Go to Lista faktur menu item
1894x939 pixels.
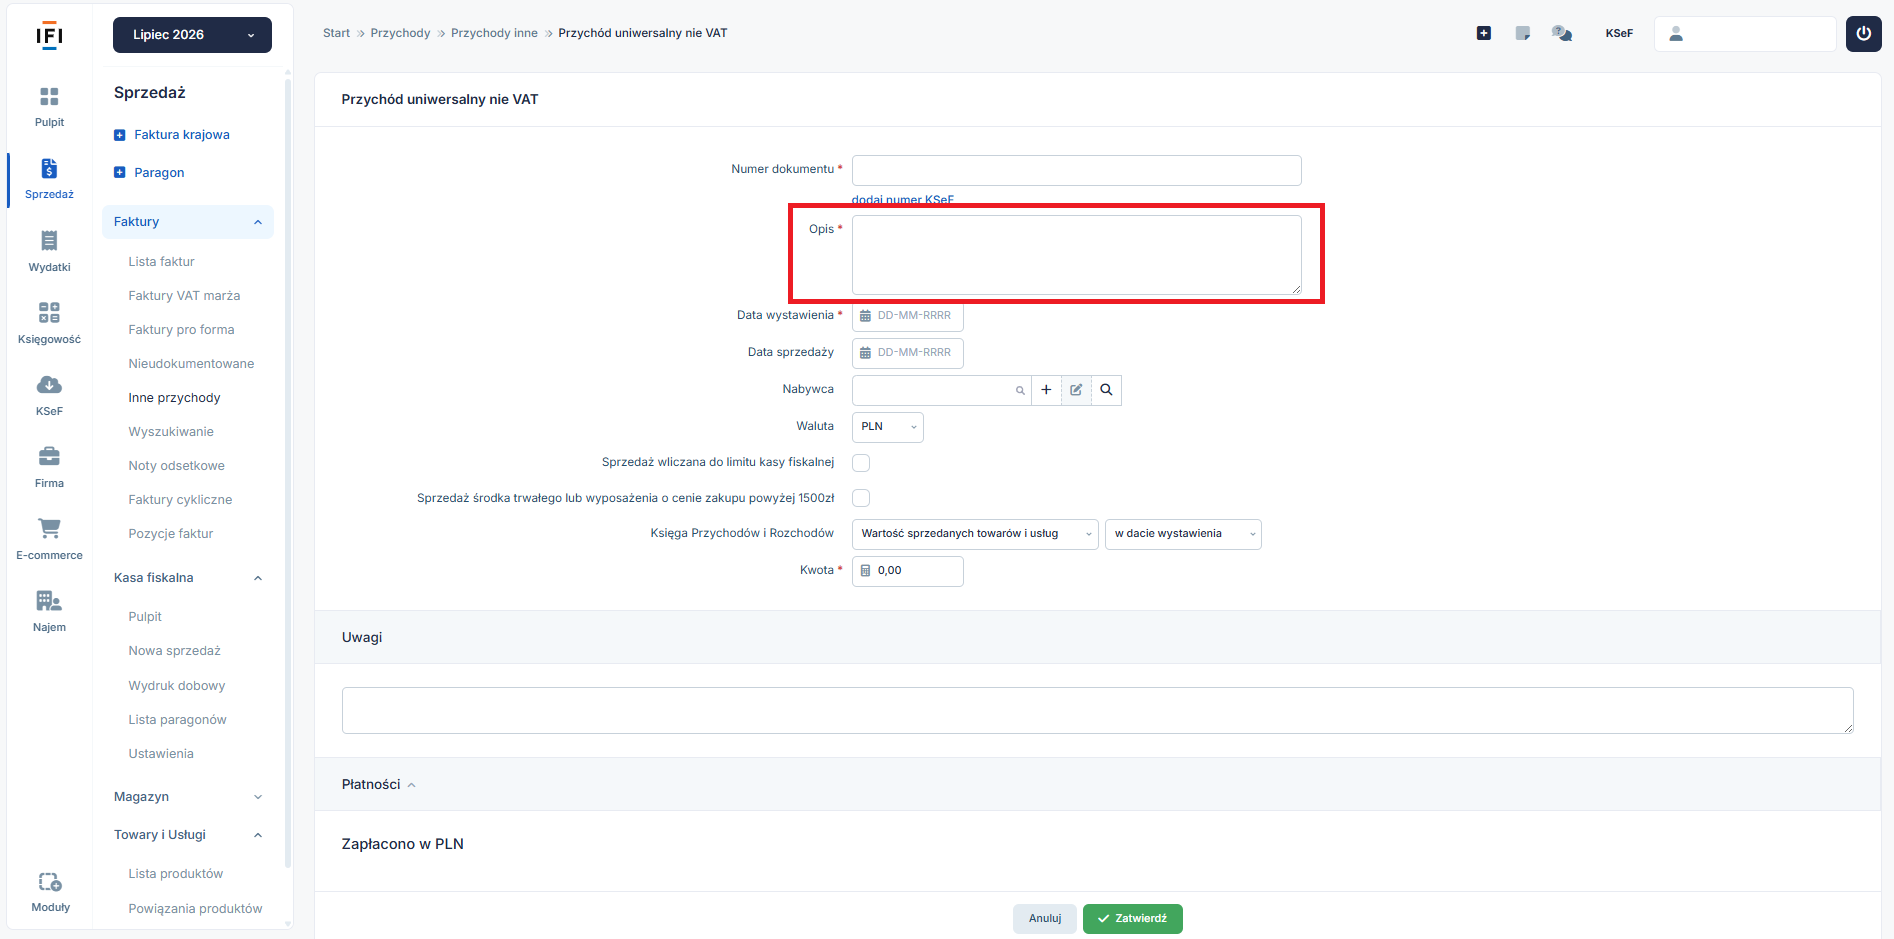pos(161,262)
